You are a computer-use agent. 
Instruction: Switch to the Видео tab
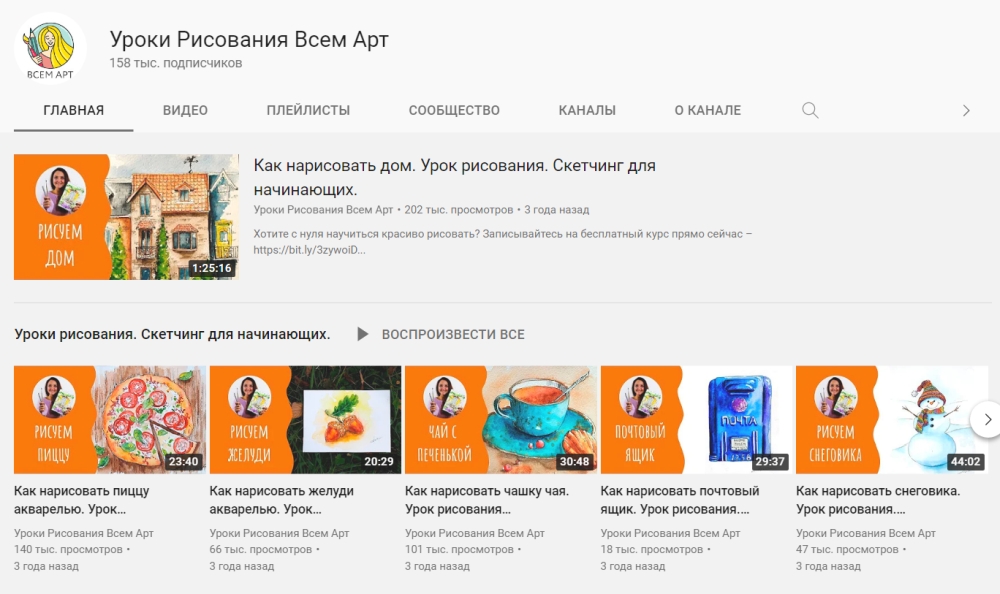185,110
